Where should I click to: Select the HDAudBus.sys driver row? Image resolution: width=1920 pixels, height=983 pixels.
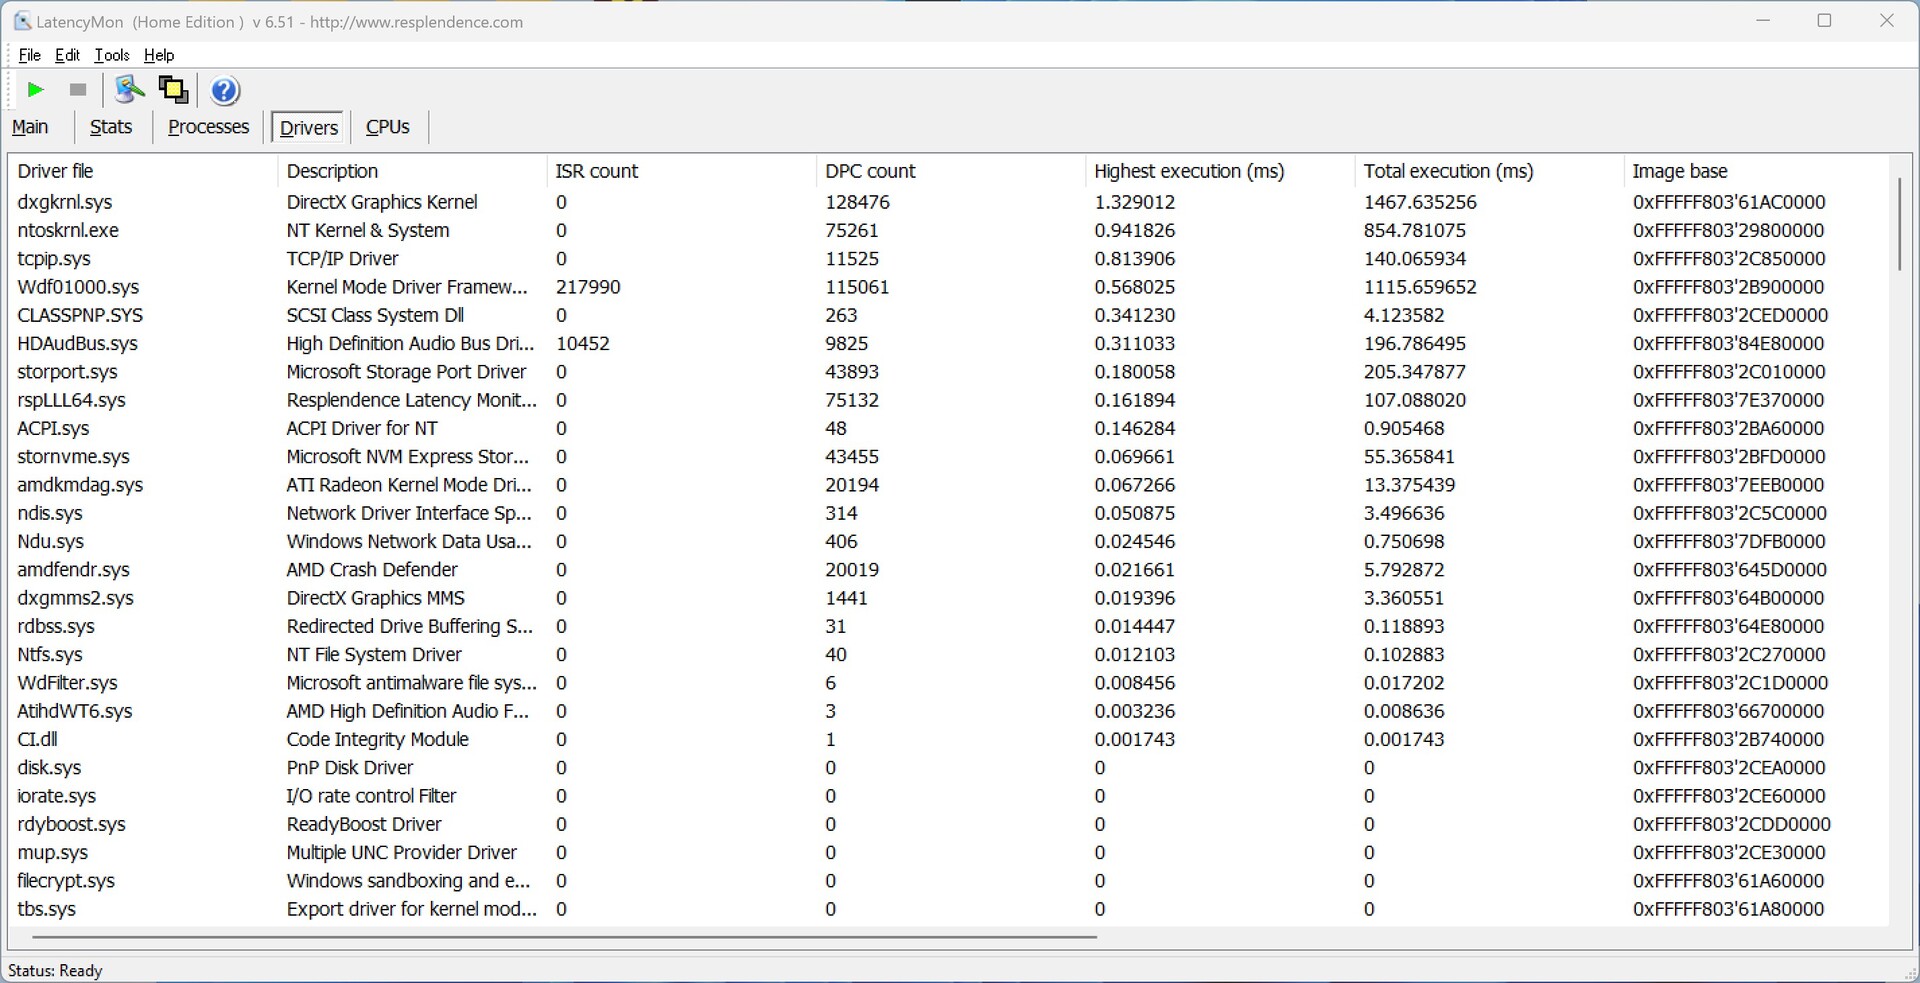point(948,343)
